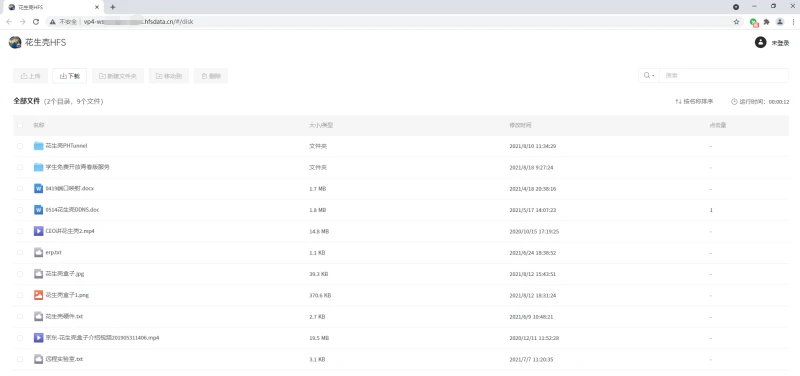
Task: Click the 下载 download button
Action: pyautogui.click(x=70, y=76)
